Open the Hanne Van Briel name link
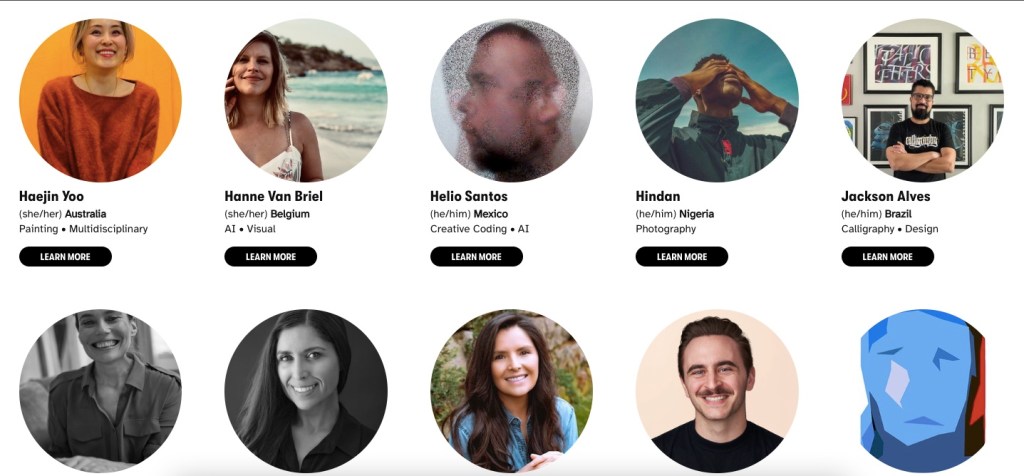 click(274, 197)
